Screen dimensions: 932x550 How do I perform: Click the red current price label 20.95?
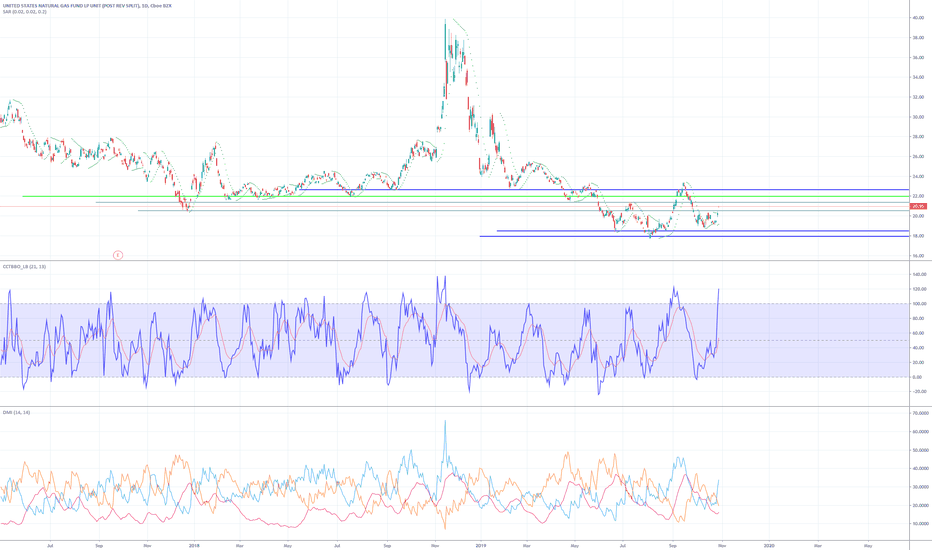tap(918, 206)
